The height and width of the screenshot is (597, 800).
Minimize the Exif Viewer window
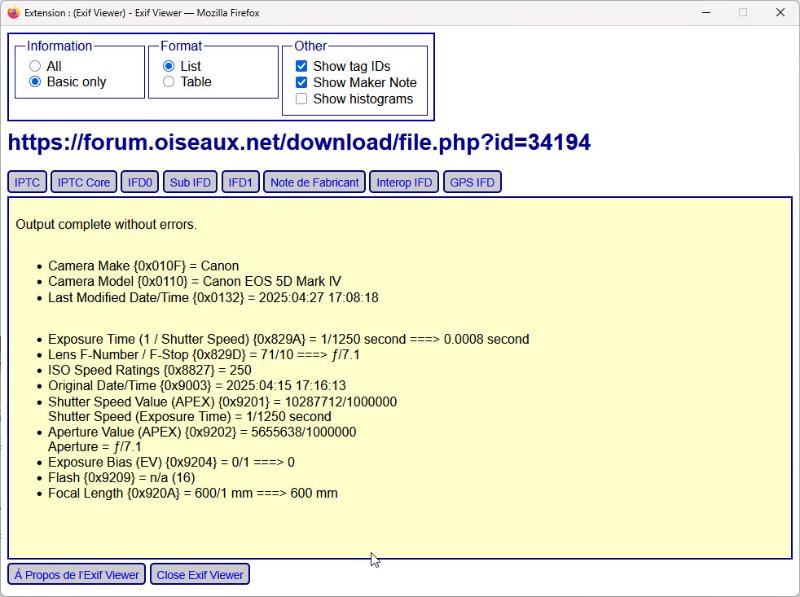click(x=696, y=12)
